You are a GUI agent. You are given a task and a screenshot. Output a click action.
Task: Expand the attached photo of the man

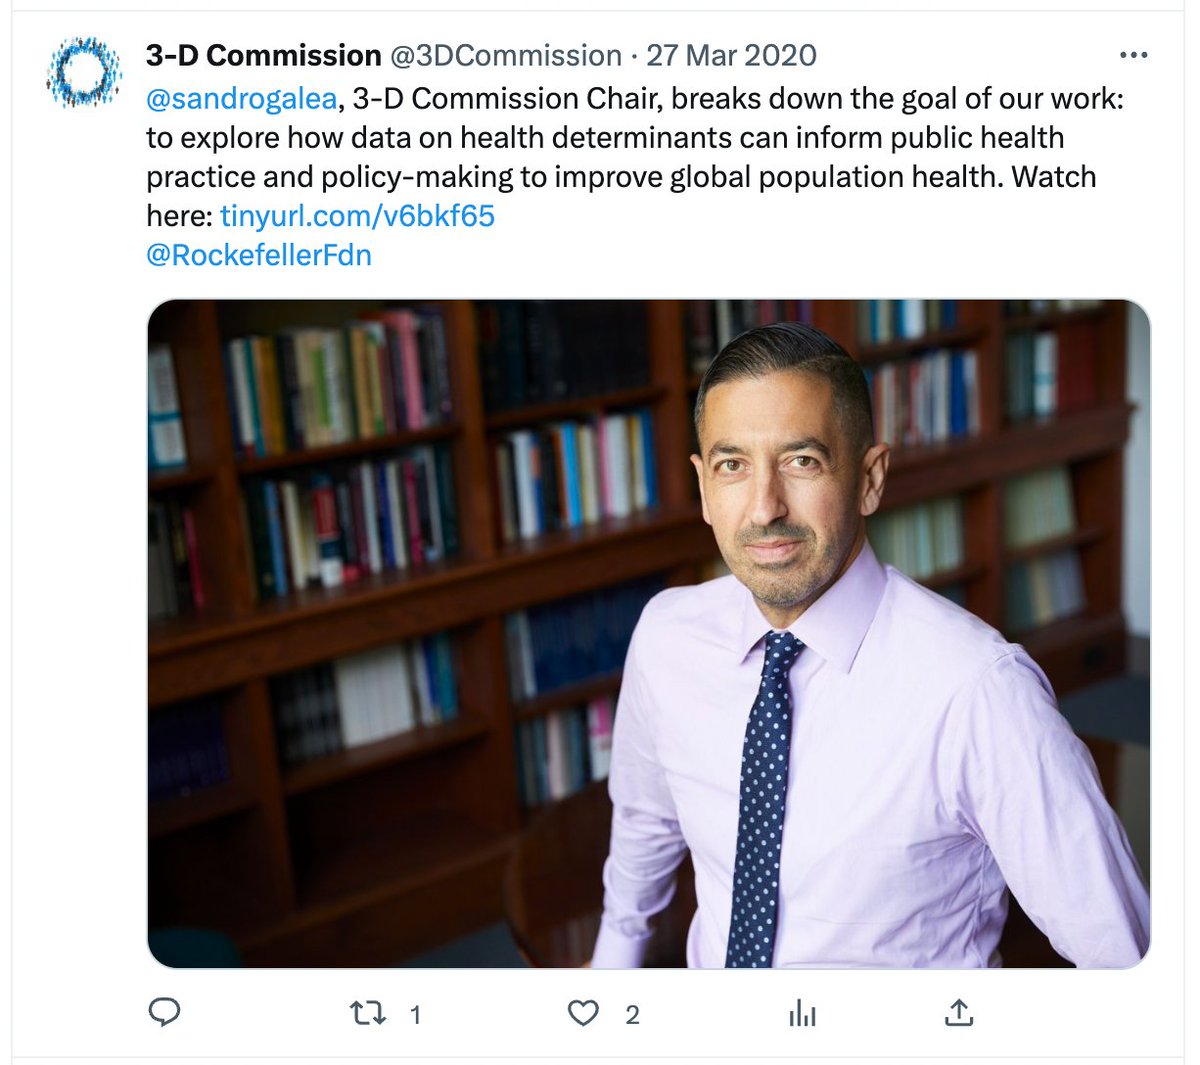coord(648,634)
